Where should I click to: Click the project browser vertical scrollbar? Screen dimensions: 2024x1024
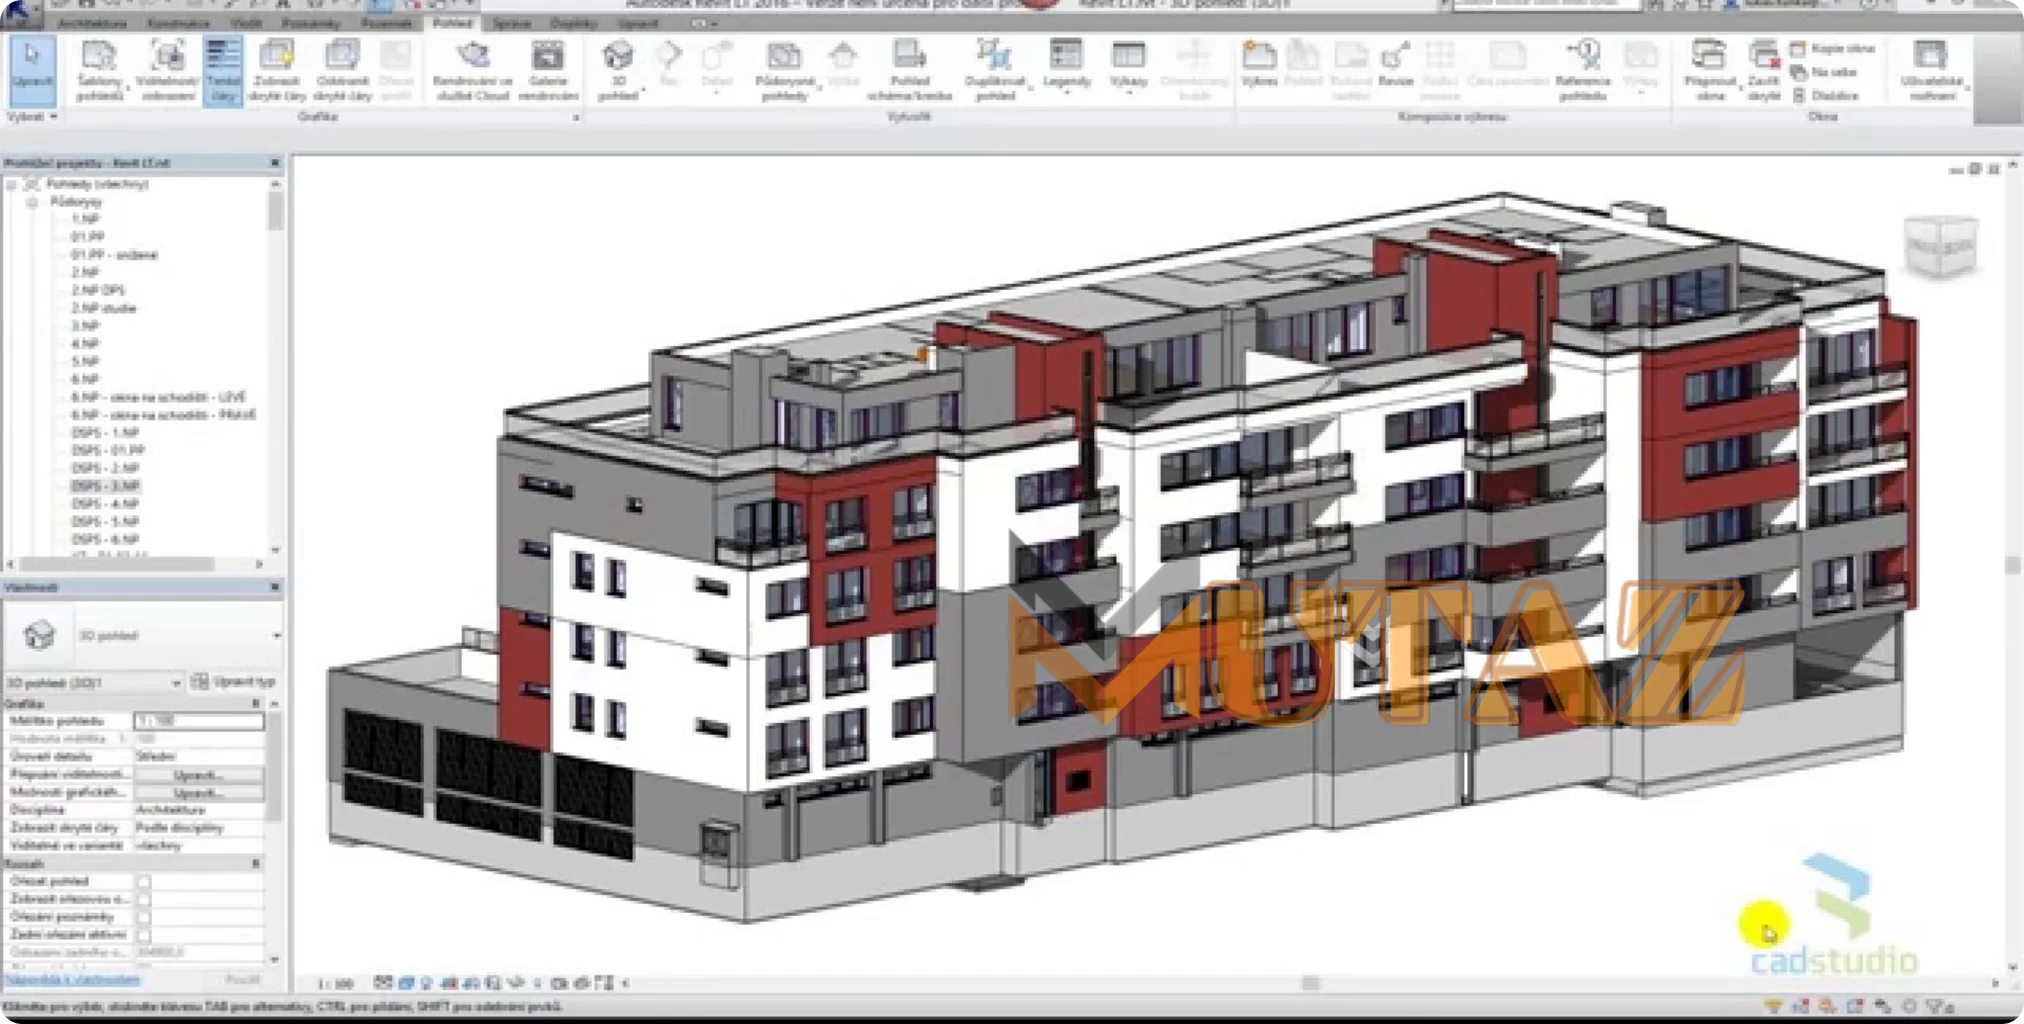click(275, 212)
